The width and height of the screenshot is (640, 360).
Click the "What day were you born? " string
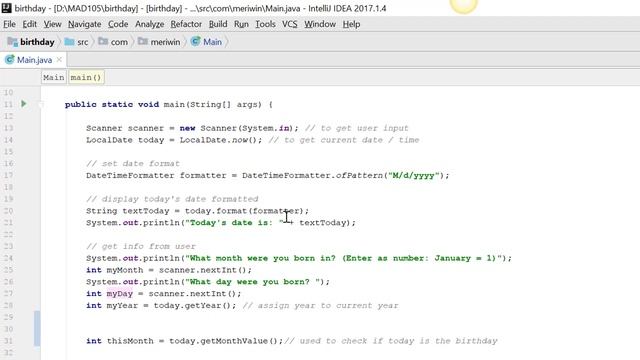point(252,282)
